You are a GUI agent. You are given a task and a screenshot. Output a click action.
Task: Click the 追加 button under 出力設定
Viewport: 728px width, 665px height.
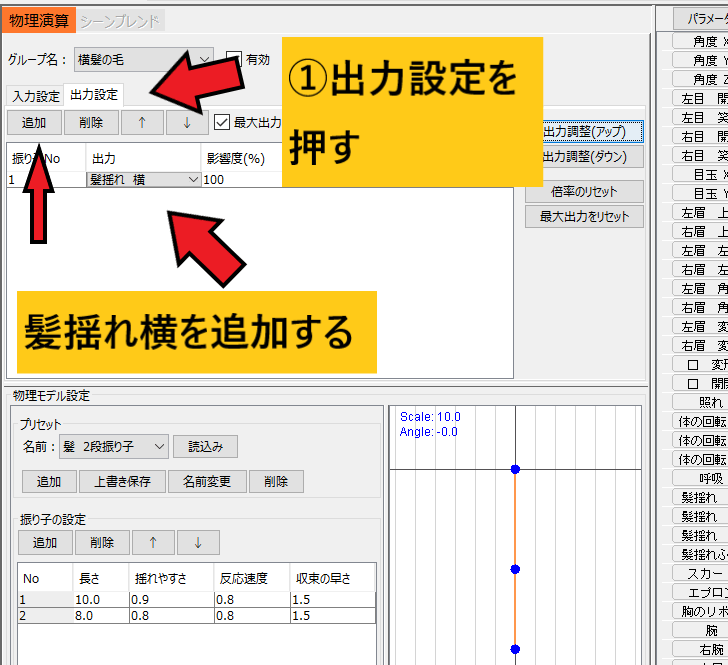[34, 123]
